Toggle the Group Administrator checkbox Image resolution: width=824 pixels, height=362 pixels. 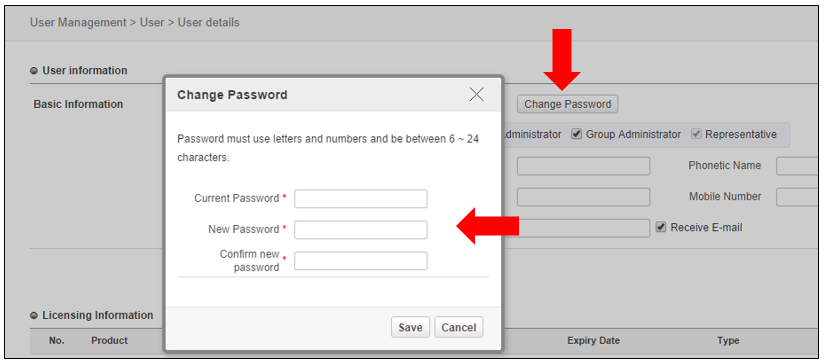[576, 134]
